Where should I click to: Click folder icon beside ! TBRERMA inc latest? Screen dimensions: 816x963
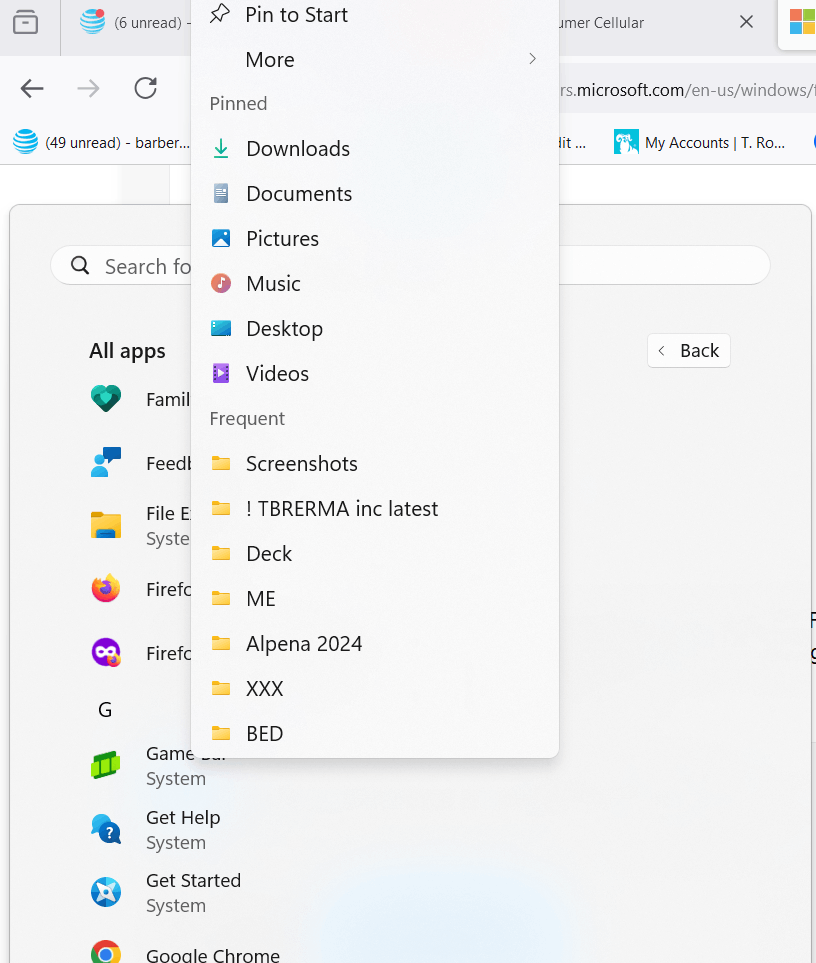221,509
